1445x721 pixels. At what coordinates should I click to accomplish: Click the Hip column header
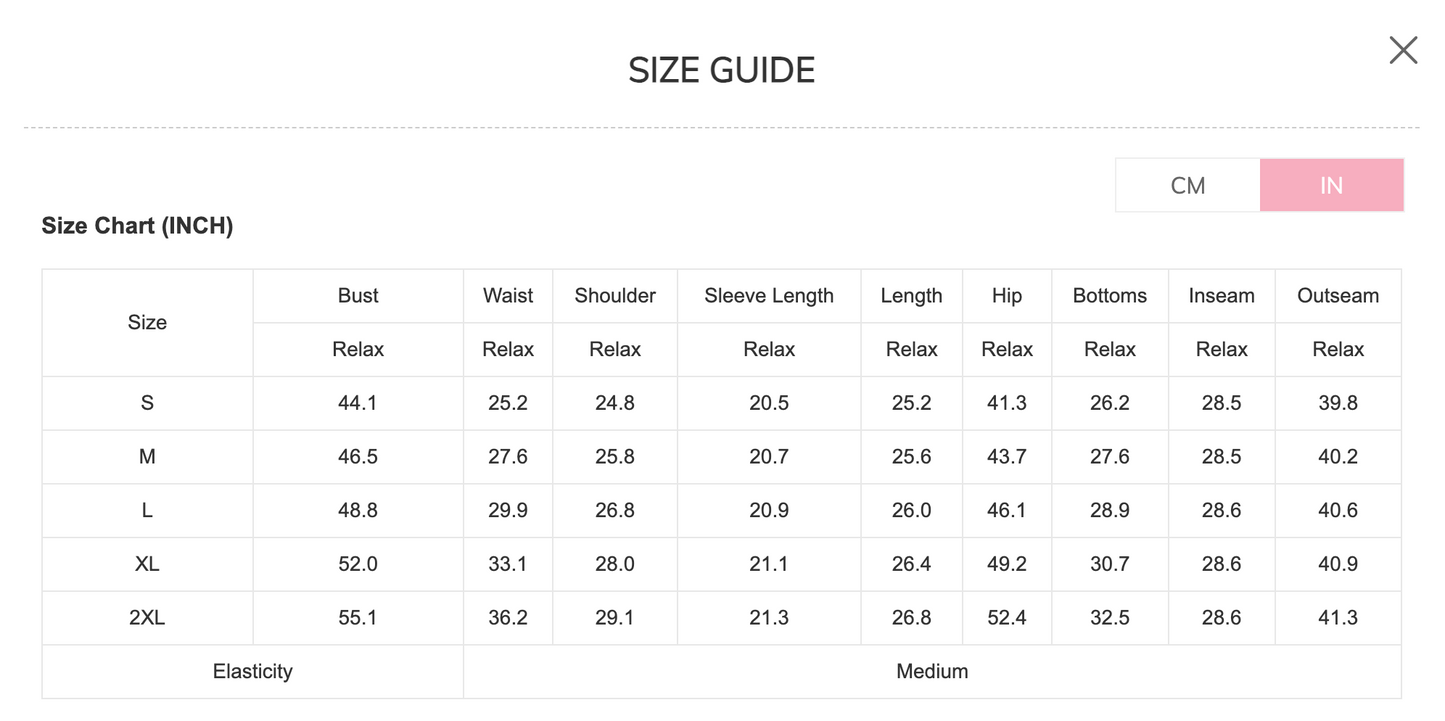(1006, 295)
